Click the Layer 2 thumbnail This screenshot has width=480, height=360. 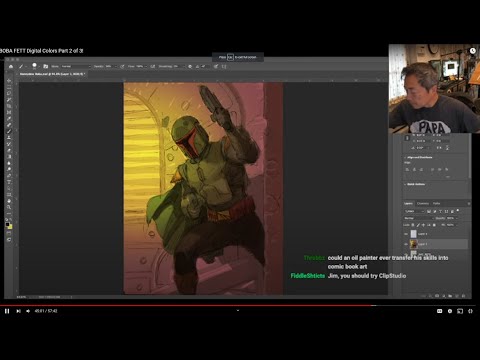(413, 234)
